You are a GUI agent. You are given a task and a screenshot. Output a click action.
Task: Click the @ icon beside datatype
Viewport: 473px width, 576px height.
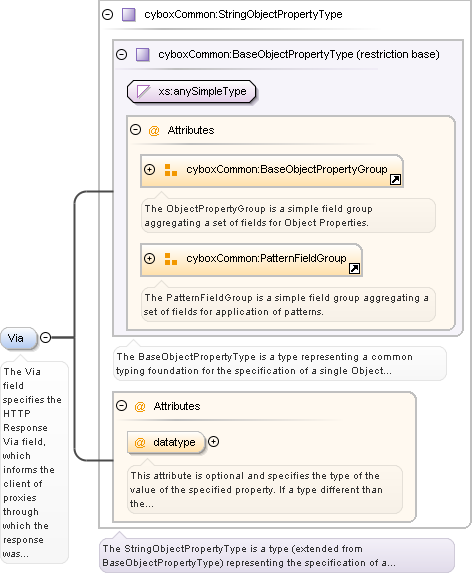140,443
